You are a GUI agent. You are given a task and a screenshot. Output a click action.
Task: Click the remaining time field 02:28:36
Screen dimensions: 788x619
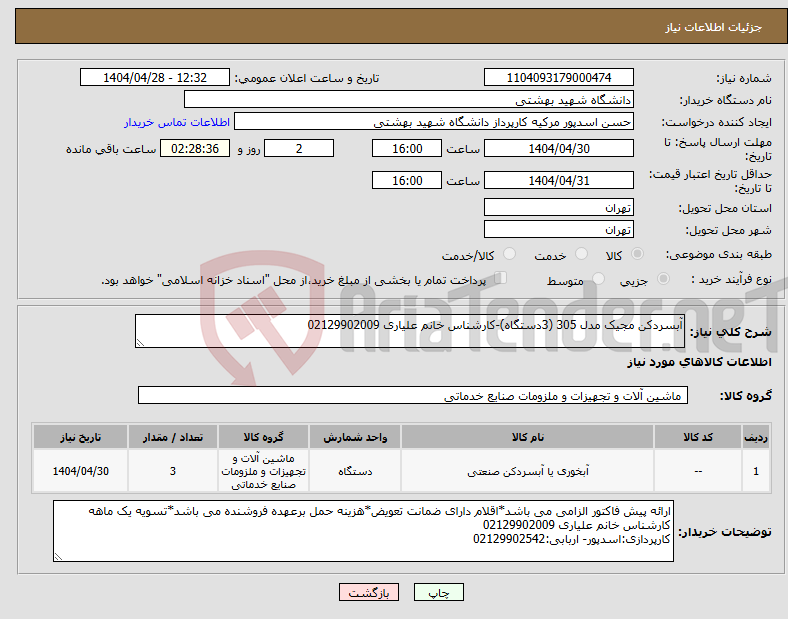(195, 148)
